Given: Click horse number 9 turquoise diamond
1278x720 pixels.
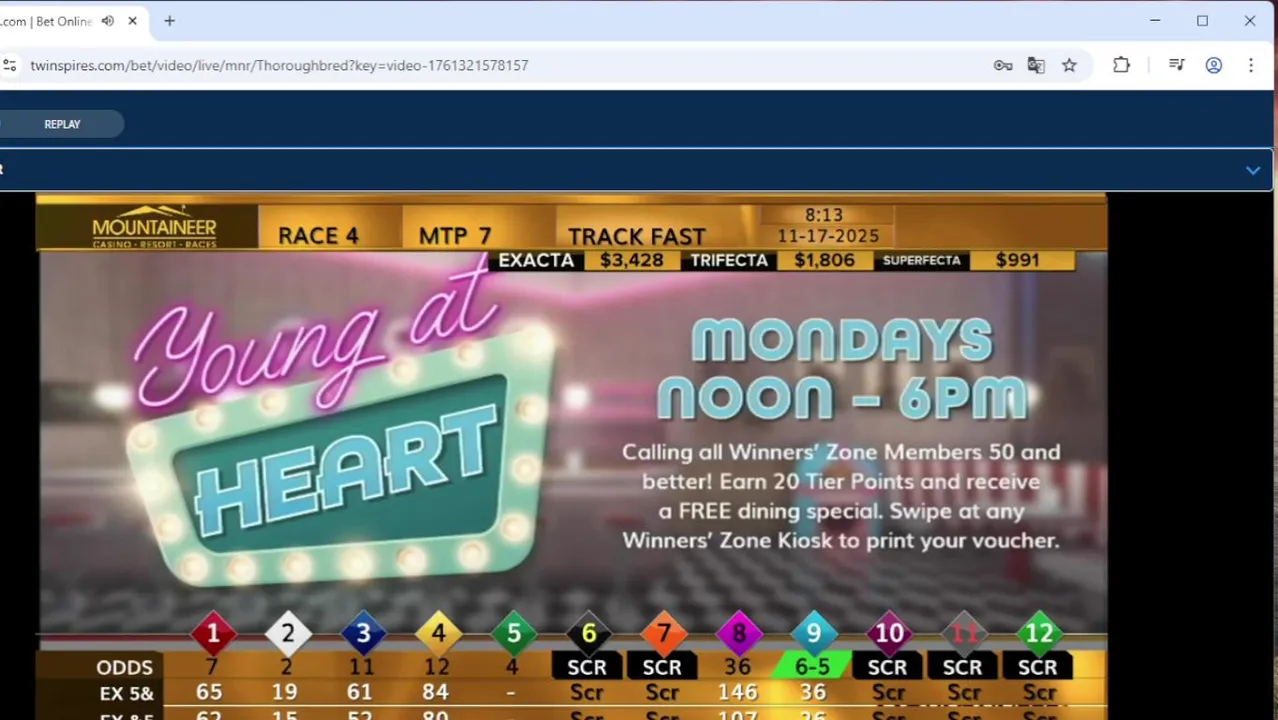Looking at the screenshot, I should [x=813, y=633].
